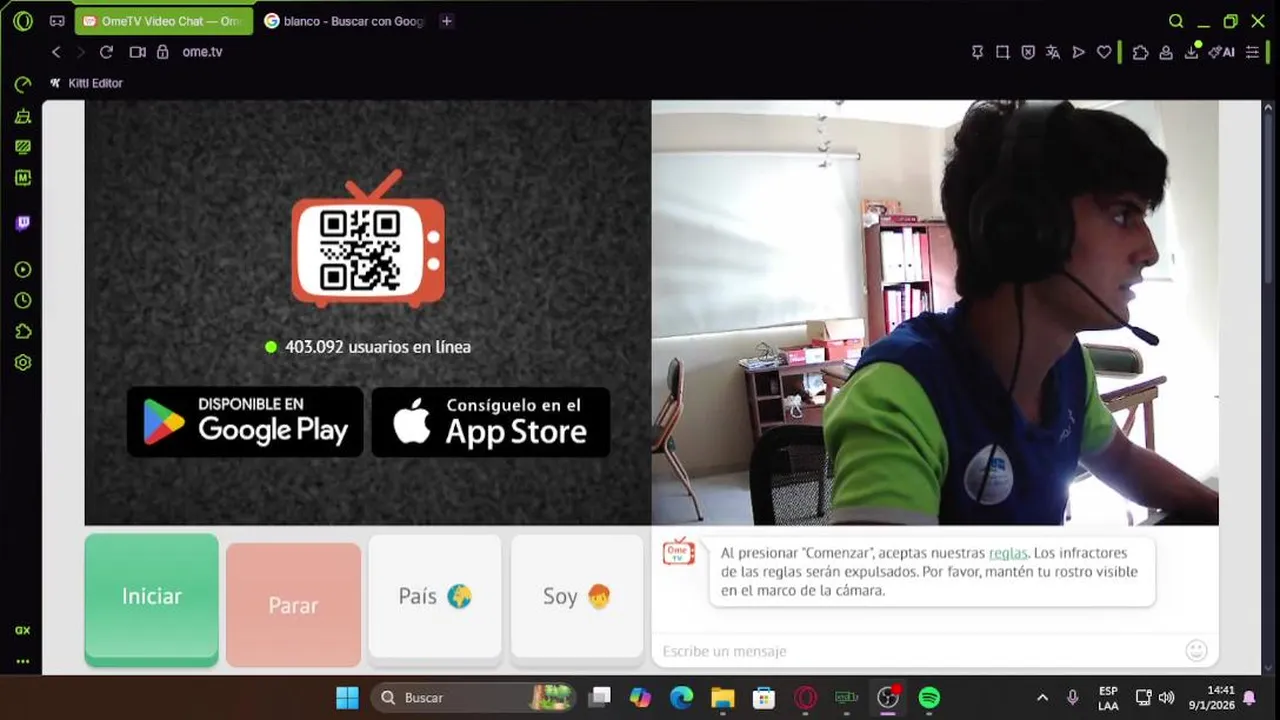Click the OmeTV QR code television logo
The width and height of the screenshot is (1280, 720).
(368, 238)
